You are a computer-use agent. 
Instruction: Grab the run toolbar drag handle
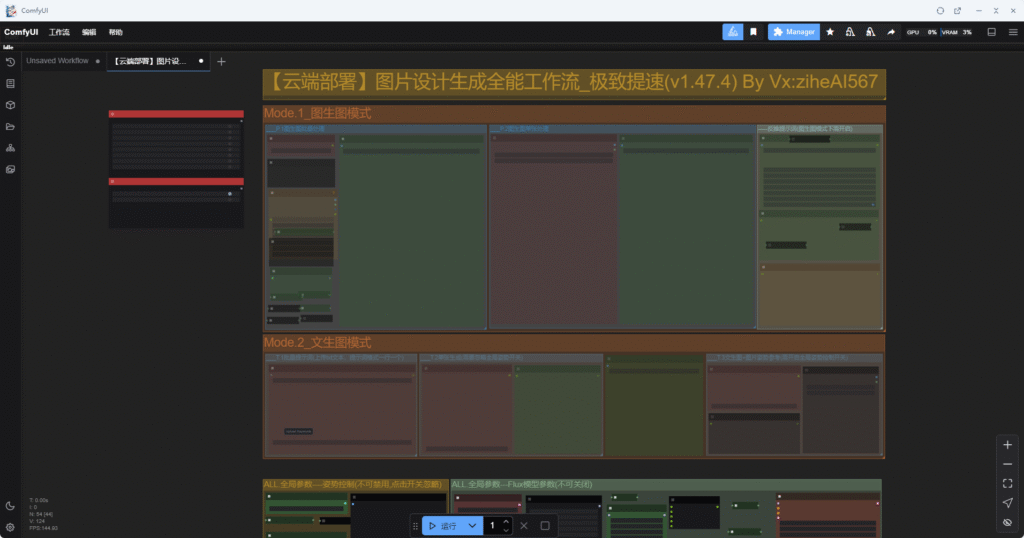415,526
